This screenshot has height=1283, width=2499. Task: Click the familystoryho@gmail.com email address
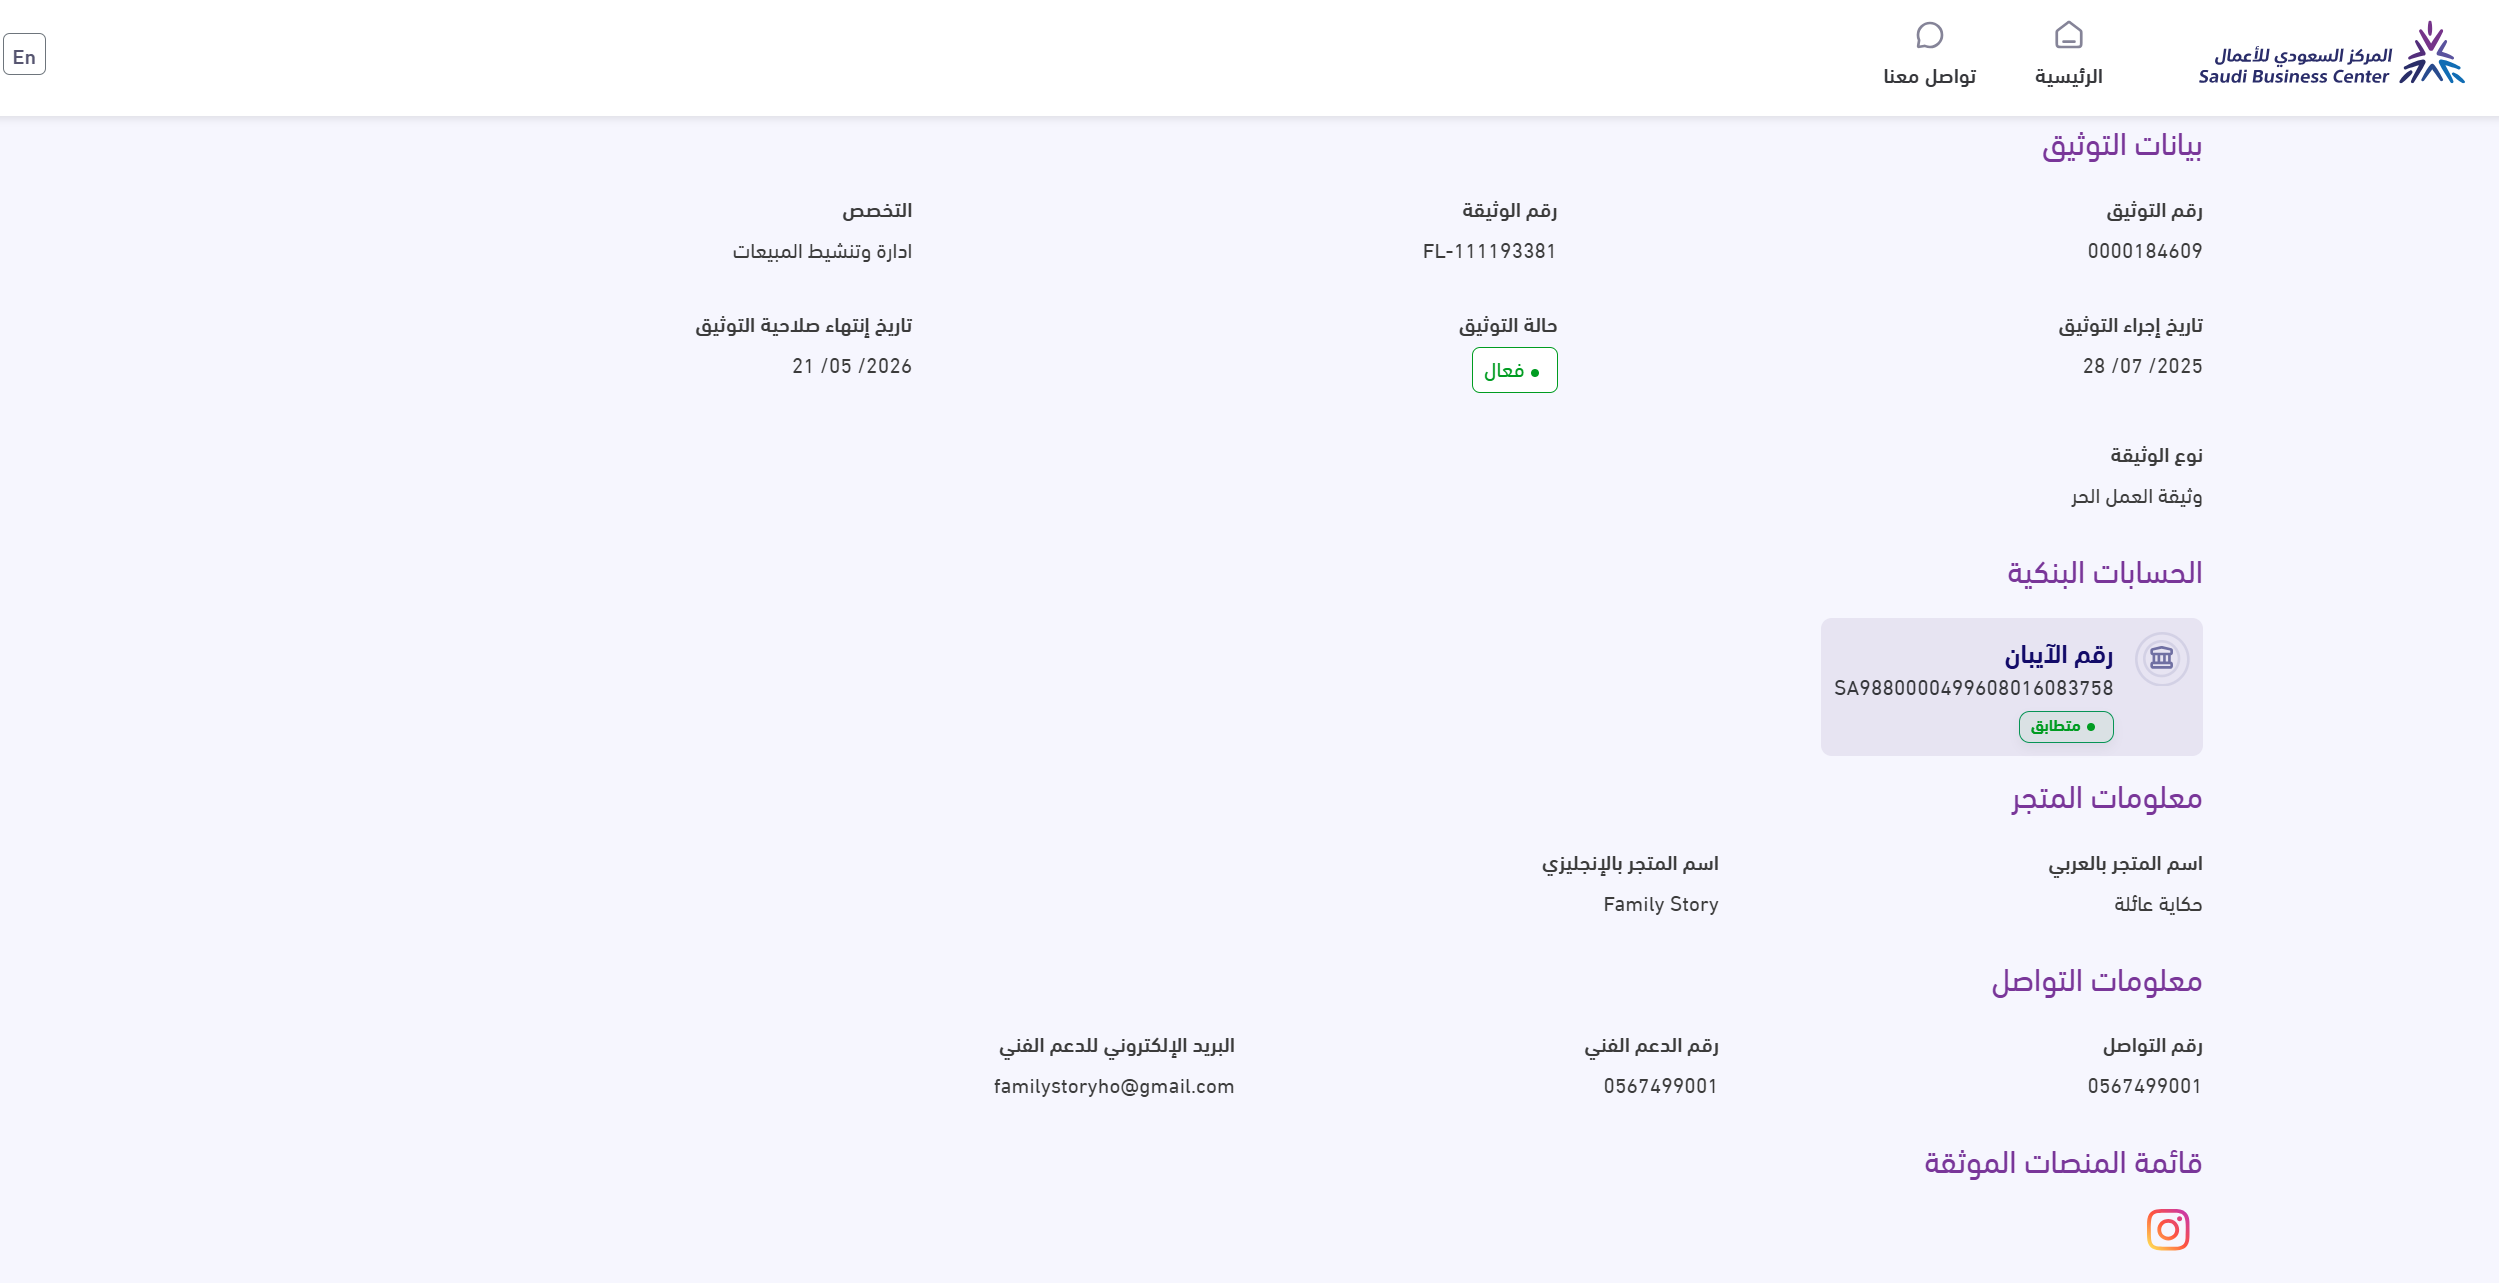coord(1113,1087)
